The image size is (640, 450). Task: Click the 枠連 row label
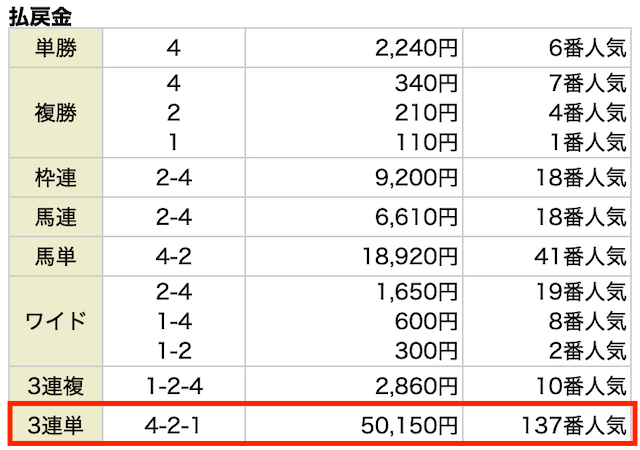pyautogui.click(x=56, y=178)
